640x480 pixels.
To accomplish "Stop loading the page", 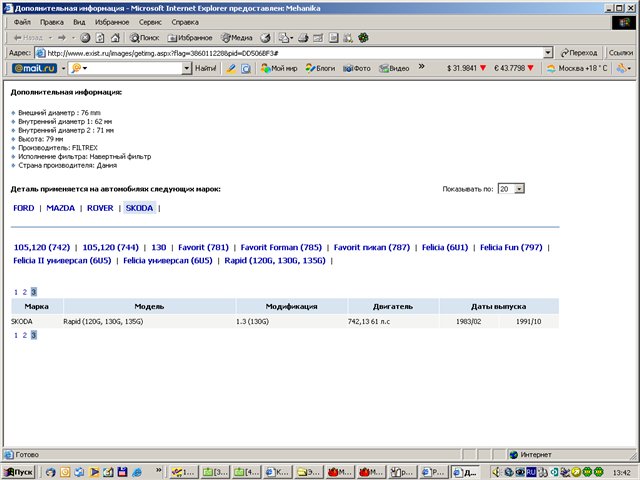I will pos(85,38).
